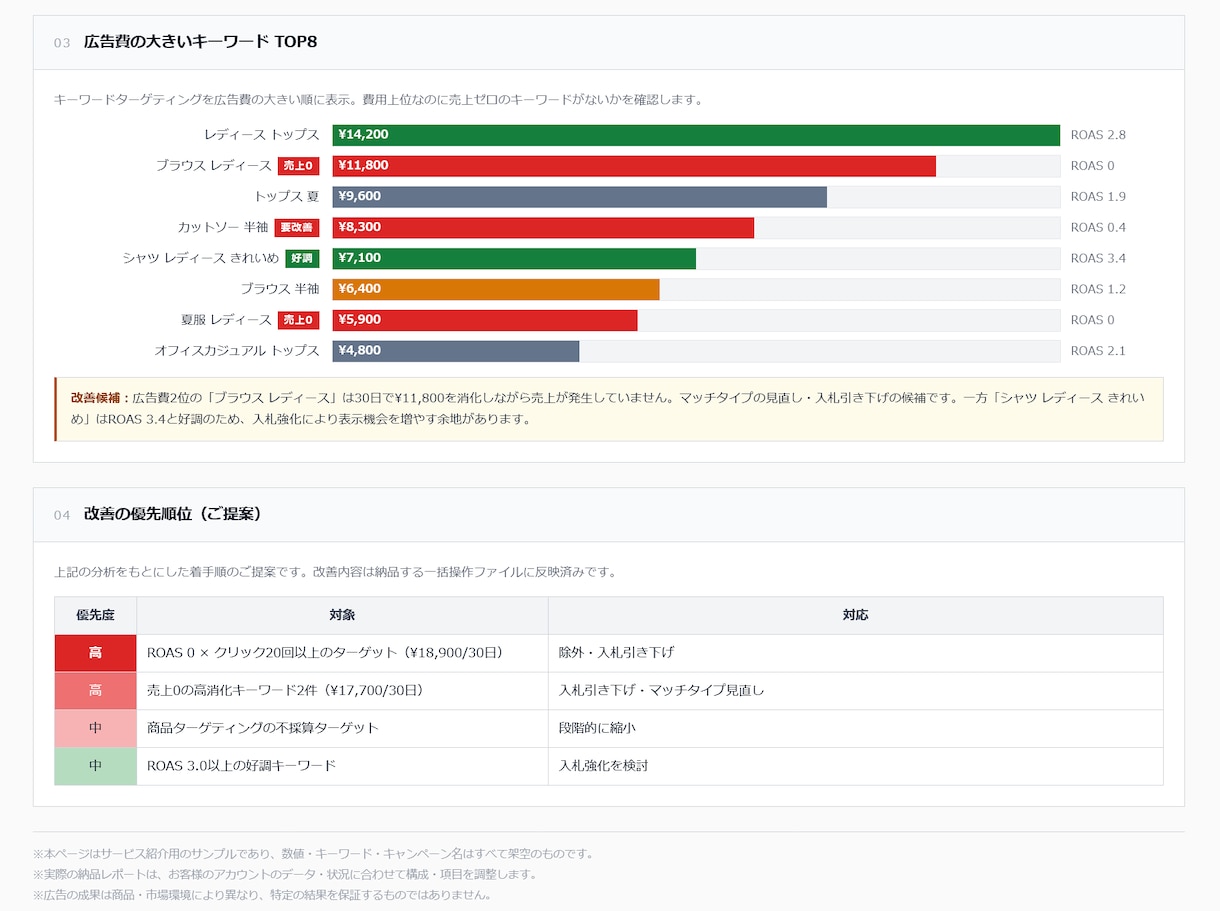Screen dimensions: 1220x911
Task: Click the section number 03
Action: pos(62,43)
